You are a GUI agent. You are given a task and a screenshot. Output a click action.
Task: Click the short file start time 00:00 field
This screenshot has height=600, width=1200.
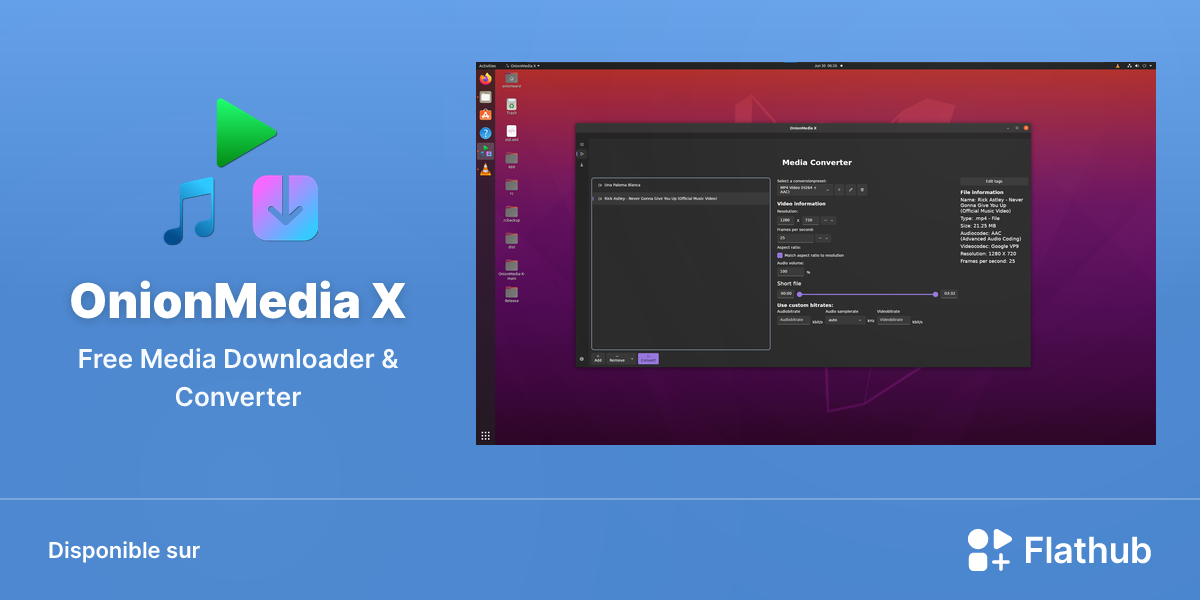click(786, 293)
